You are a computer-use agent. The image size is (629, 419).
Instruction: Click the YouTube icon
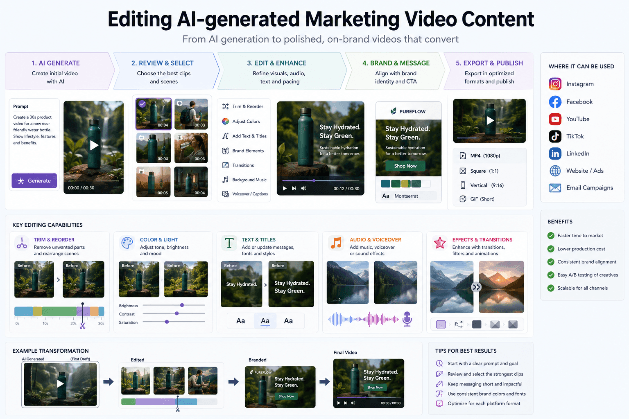[x=555, y=119]
